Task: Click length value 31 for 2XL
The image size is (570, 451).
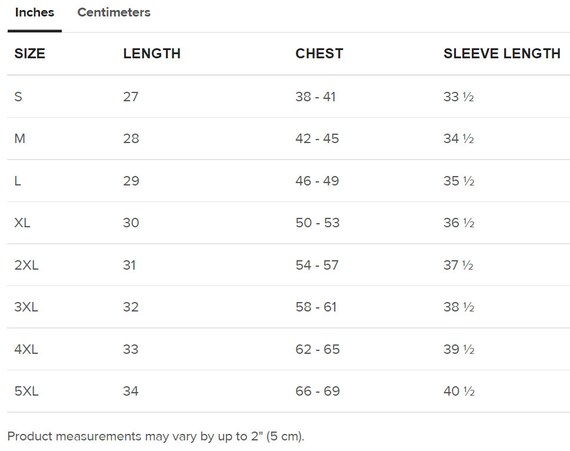Action: [x=129, y=265]
